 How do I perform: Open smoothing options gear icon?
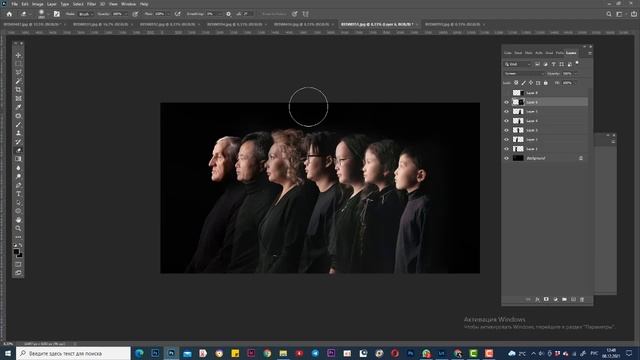[x=229, y=14]
